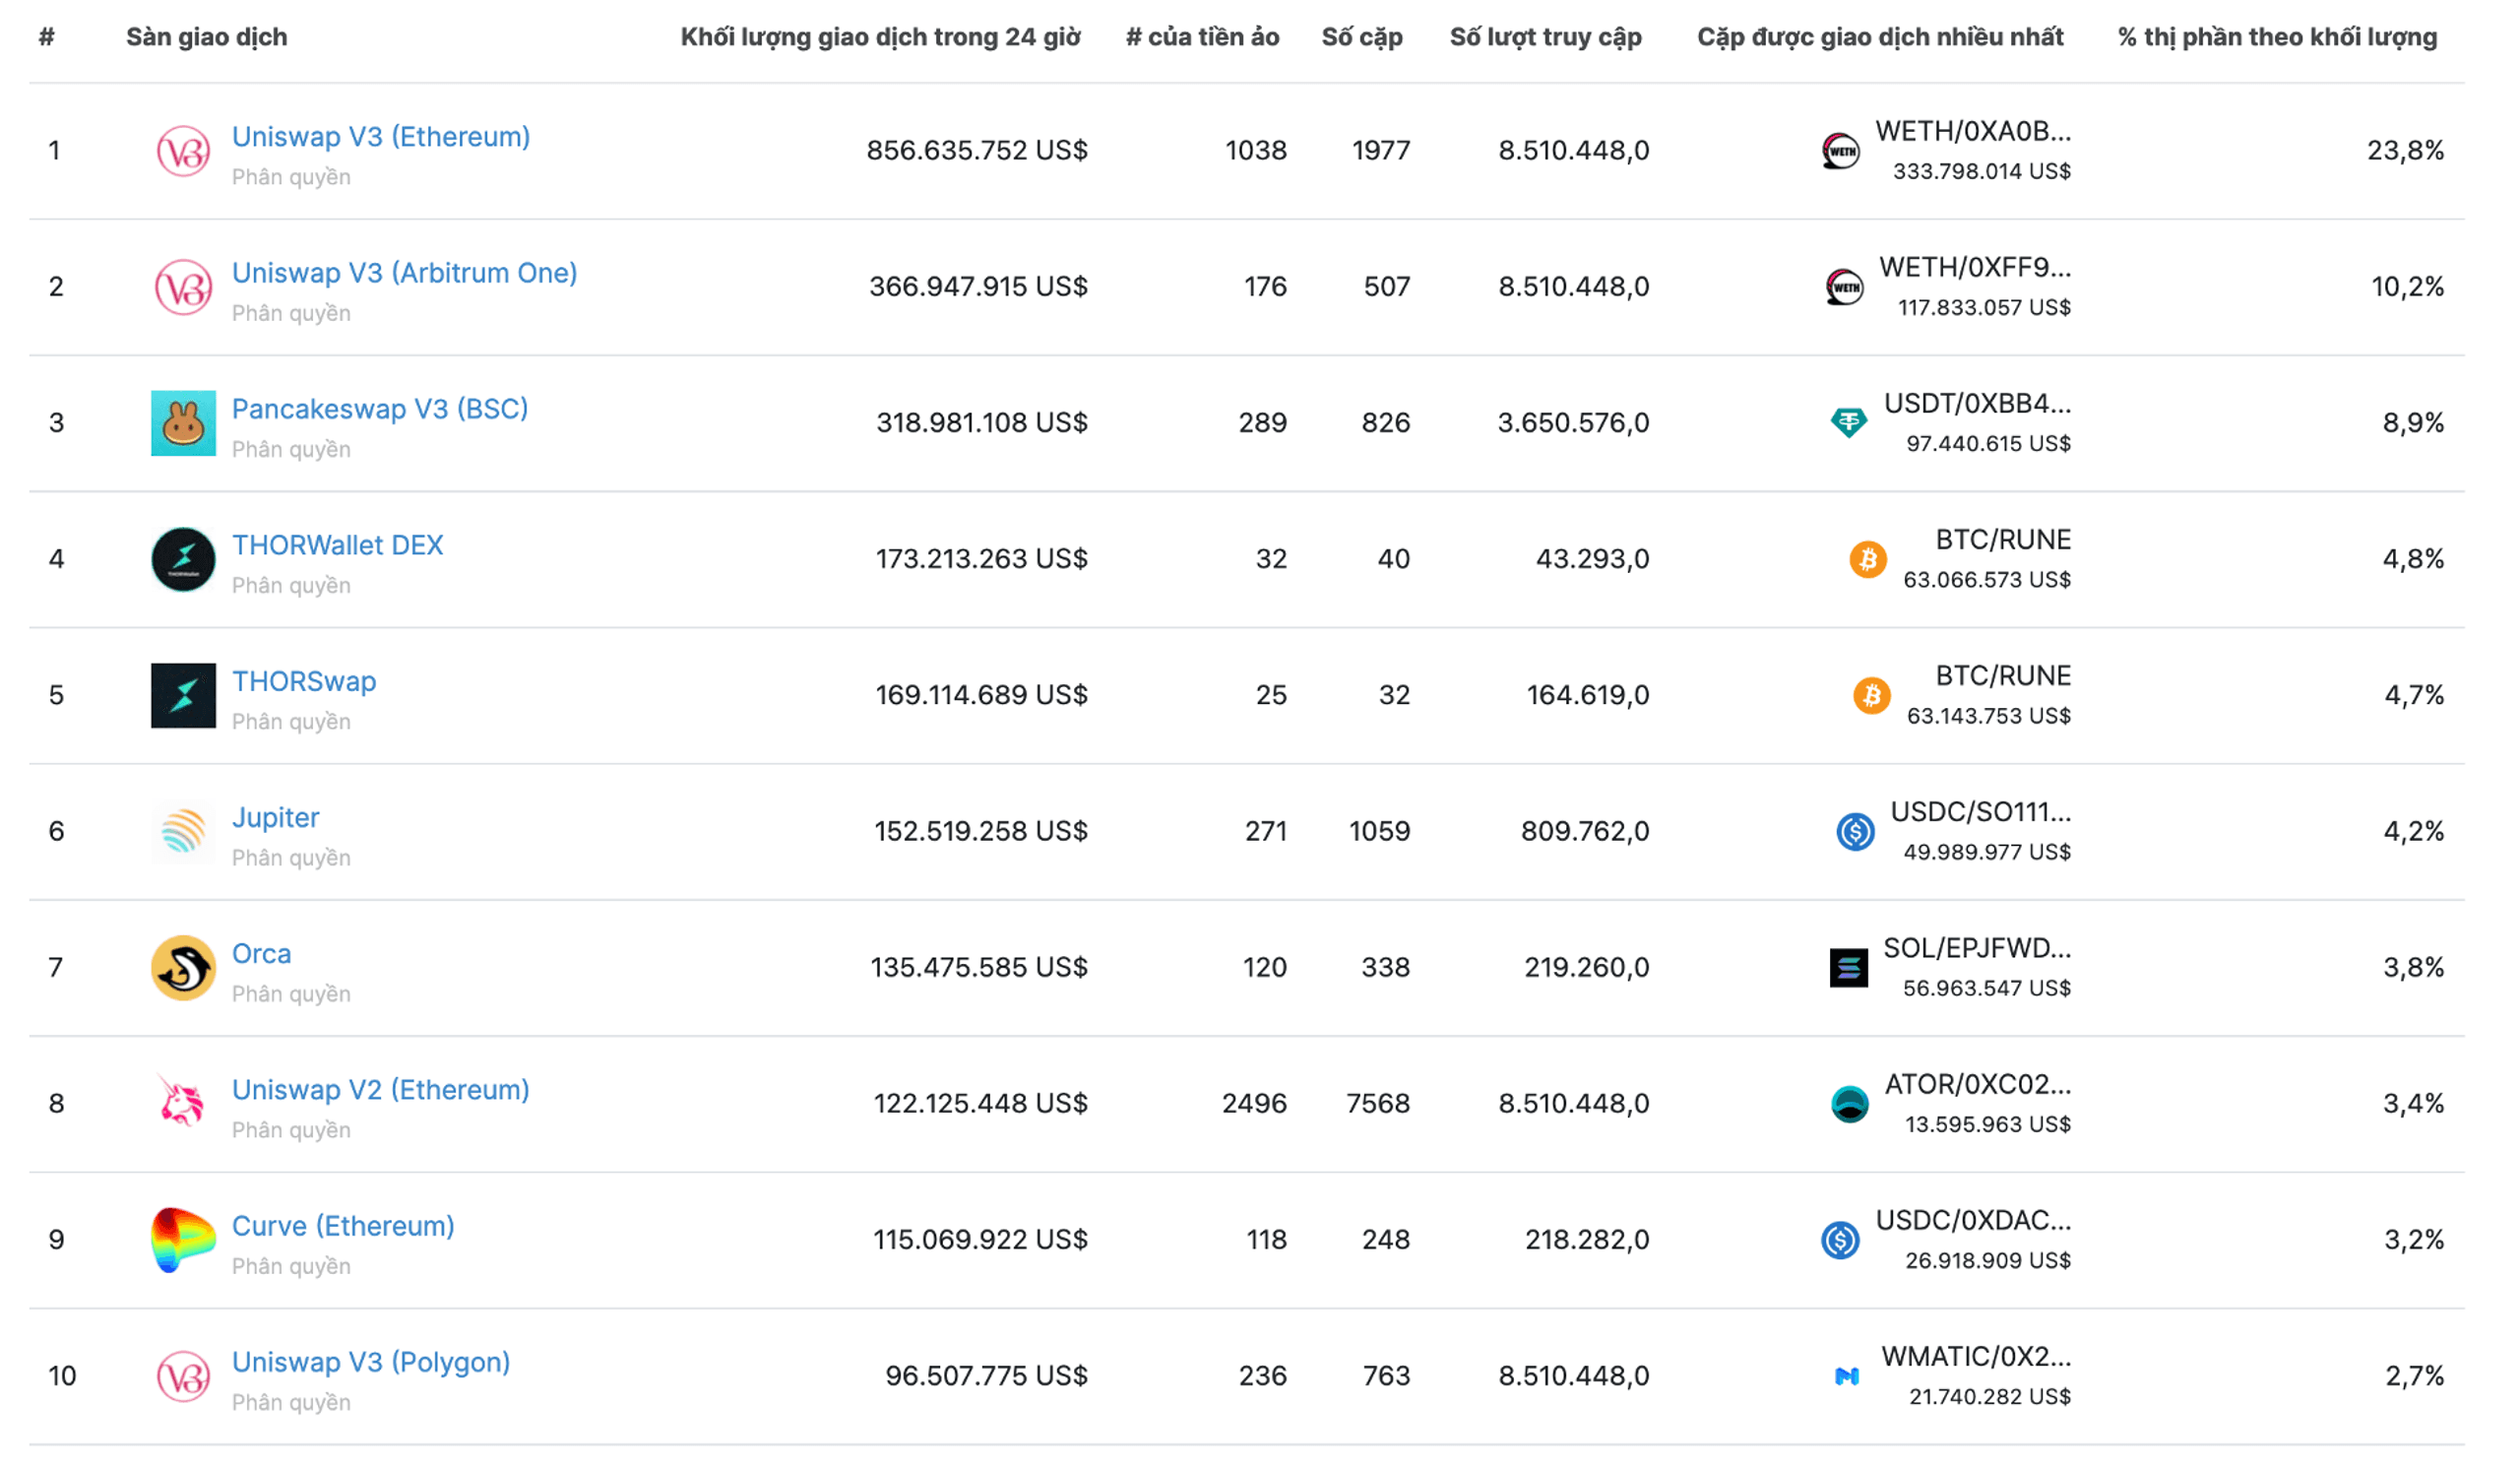The height and width of the screenshot is (1469, 2520).
Task: Open the Uniswap V3 (Ethereum) exchange link
Action: (x=381, y=137)
